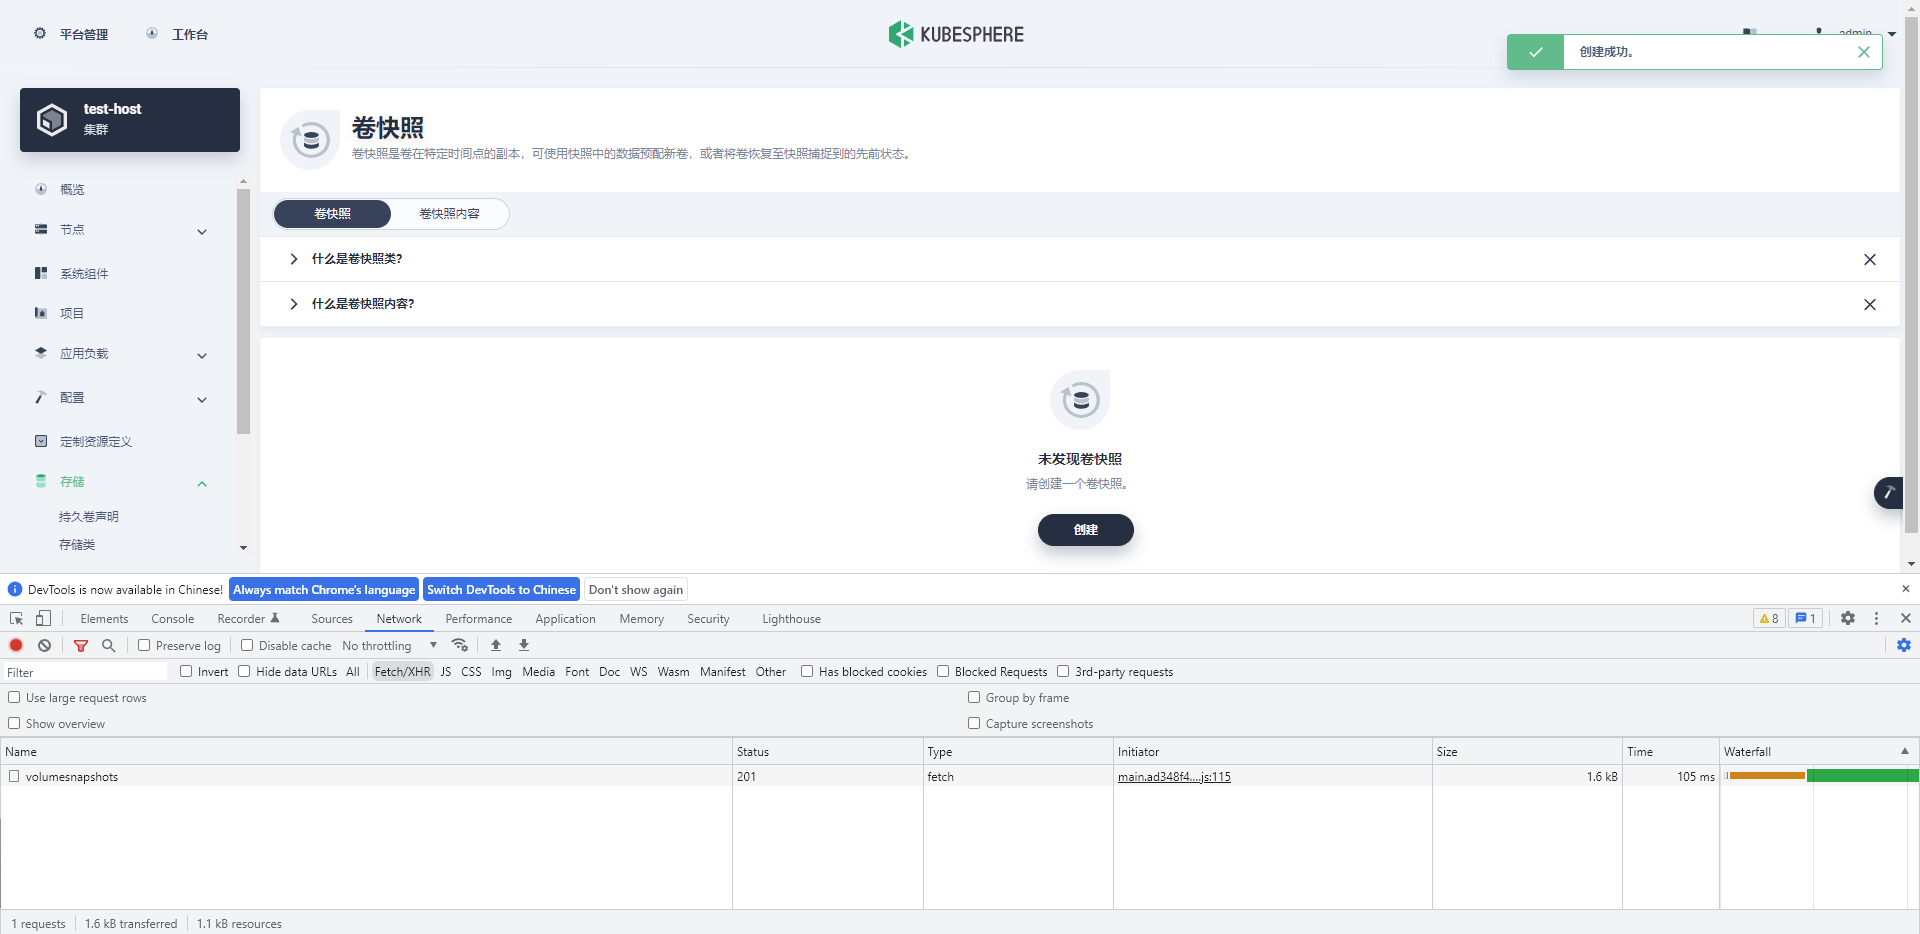Switch to the 卷快照内容 tab
Screen dimensions: 1920x934
449,213
